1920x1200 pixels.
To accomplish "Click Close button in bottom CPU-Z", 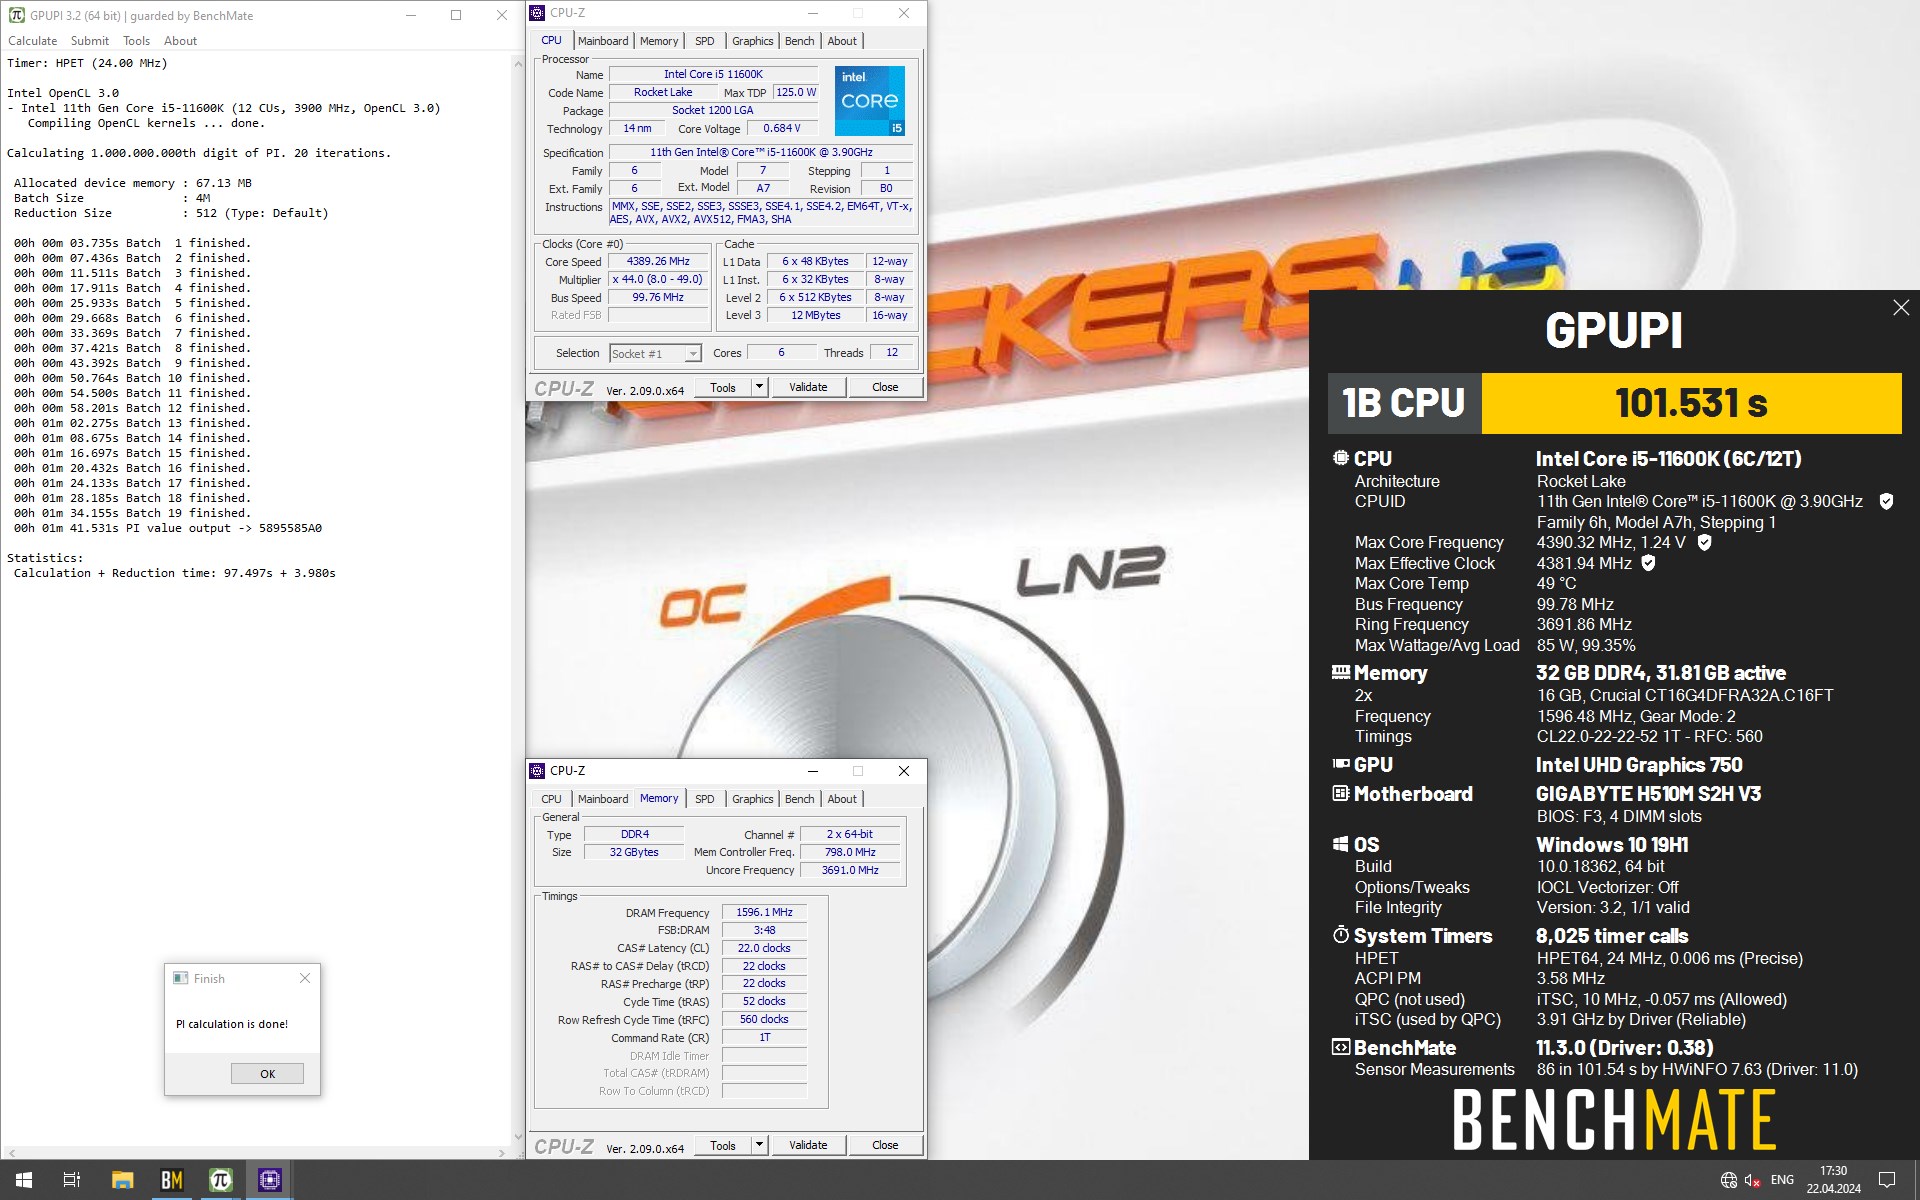I will 885,1145.
